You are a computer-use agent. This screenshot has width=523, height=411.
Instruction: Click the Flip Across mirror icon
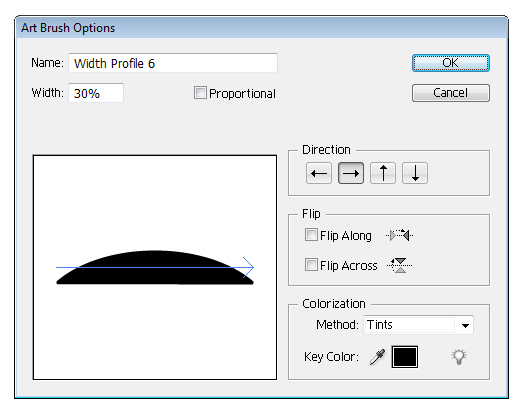point(400,266)
